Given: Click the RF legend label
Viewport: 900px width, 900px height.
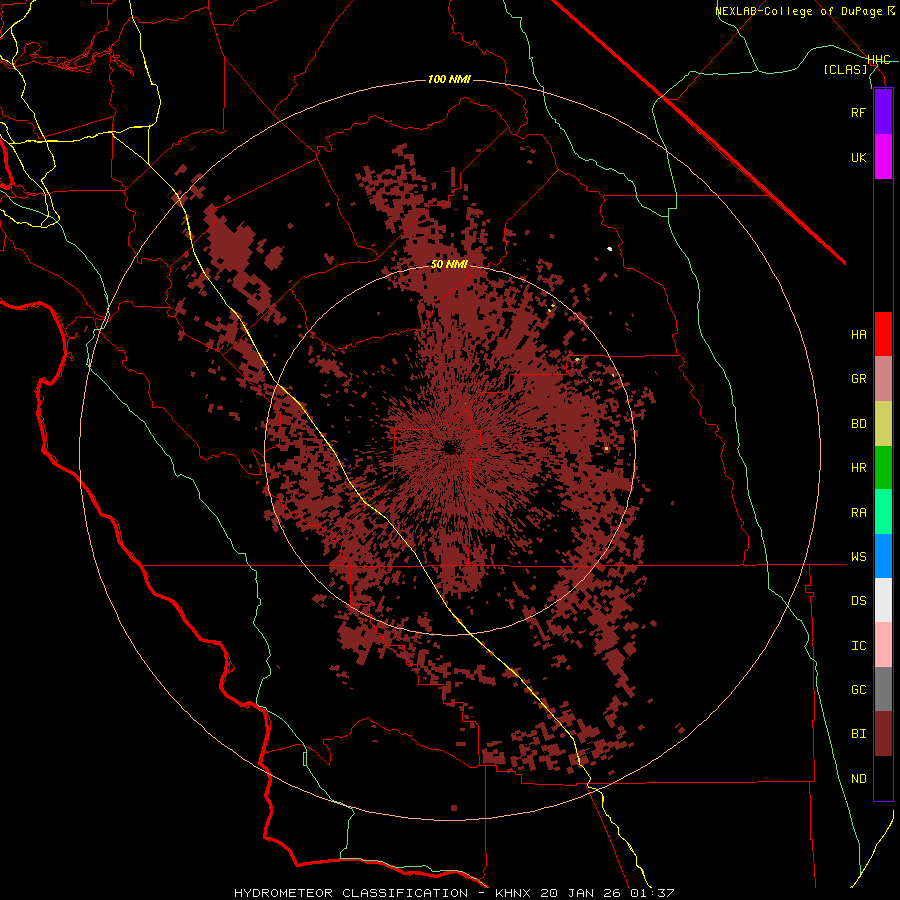Looking at the screenshot, I should (x=858, y=112).
